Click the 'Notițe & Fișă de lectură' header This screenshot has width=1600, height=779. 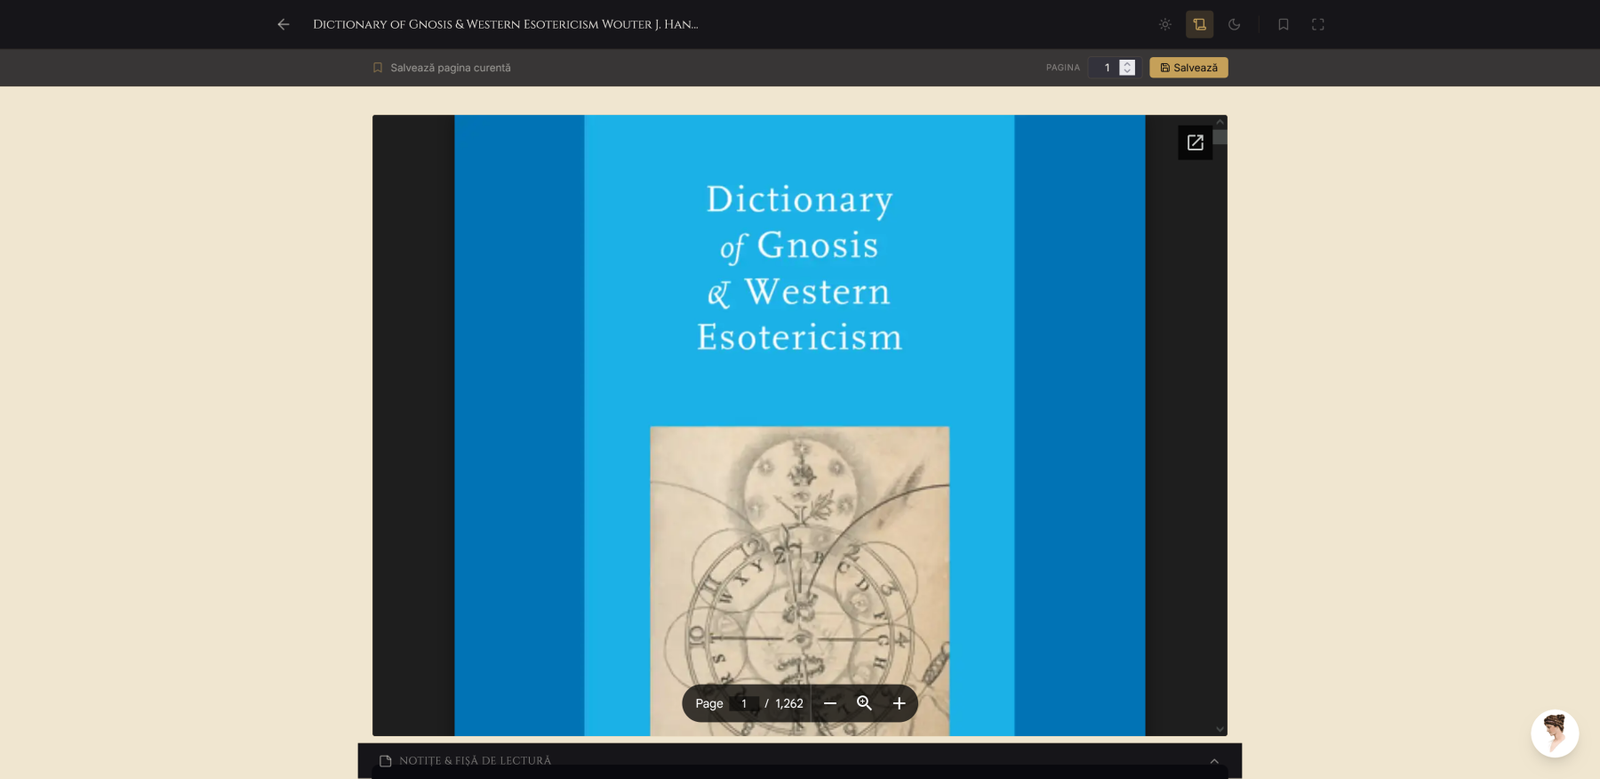(800, 761)
